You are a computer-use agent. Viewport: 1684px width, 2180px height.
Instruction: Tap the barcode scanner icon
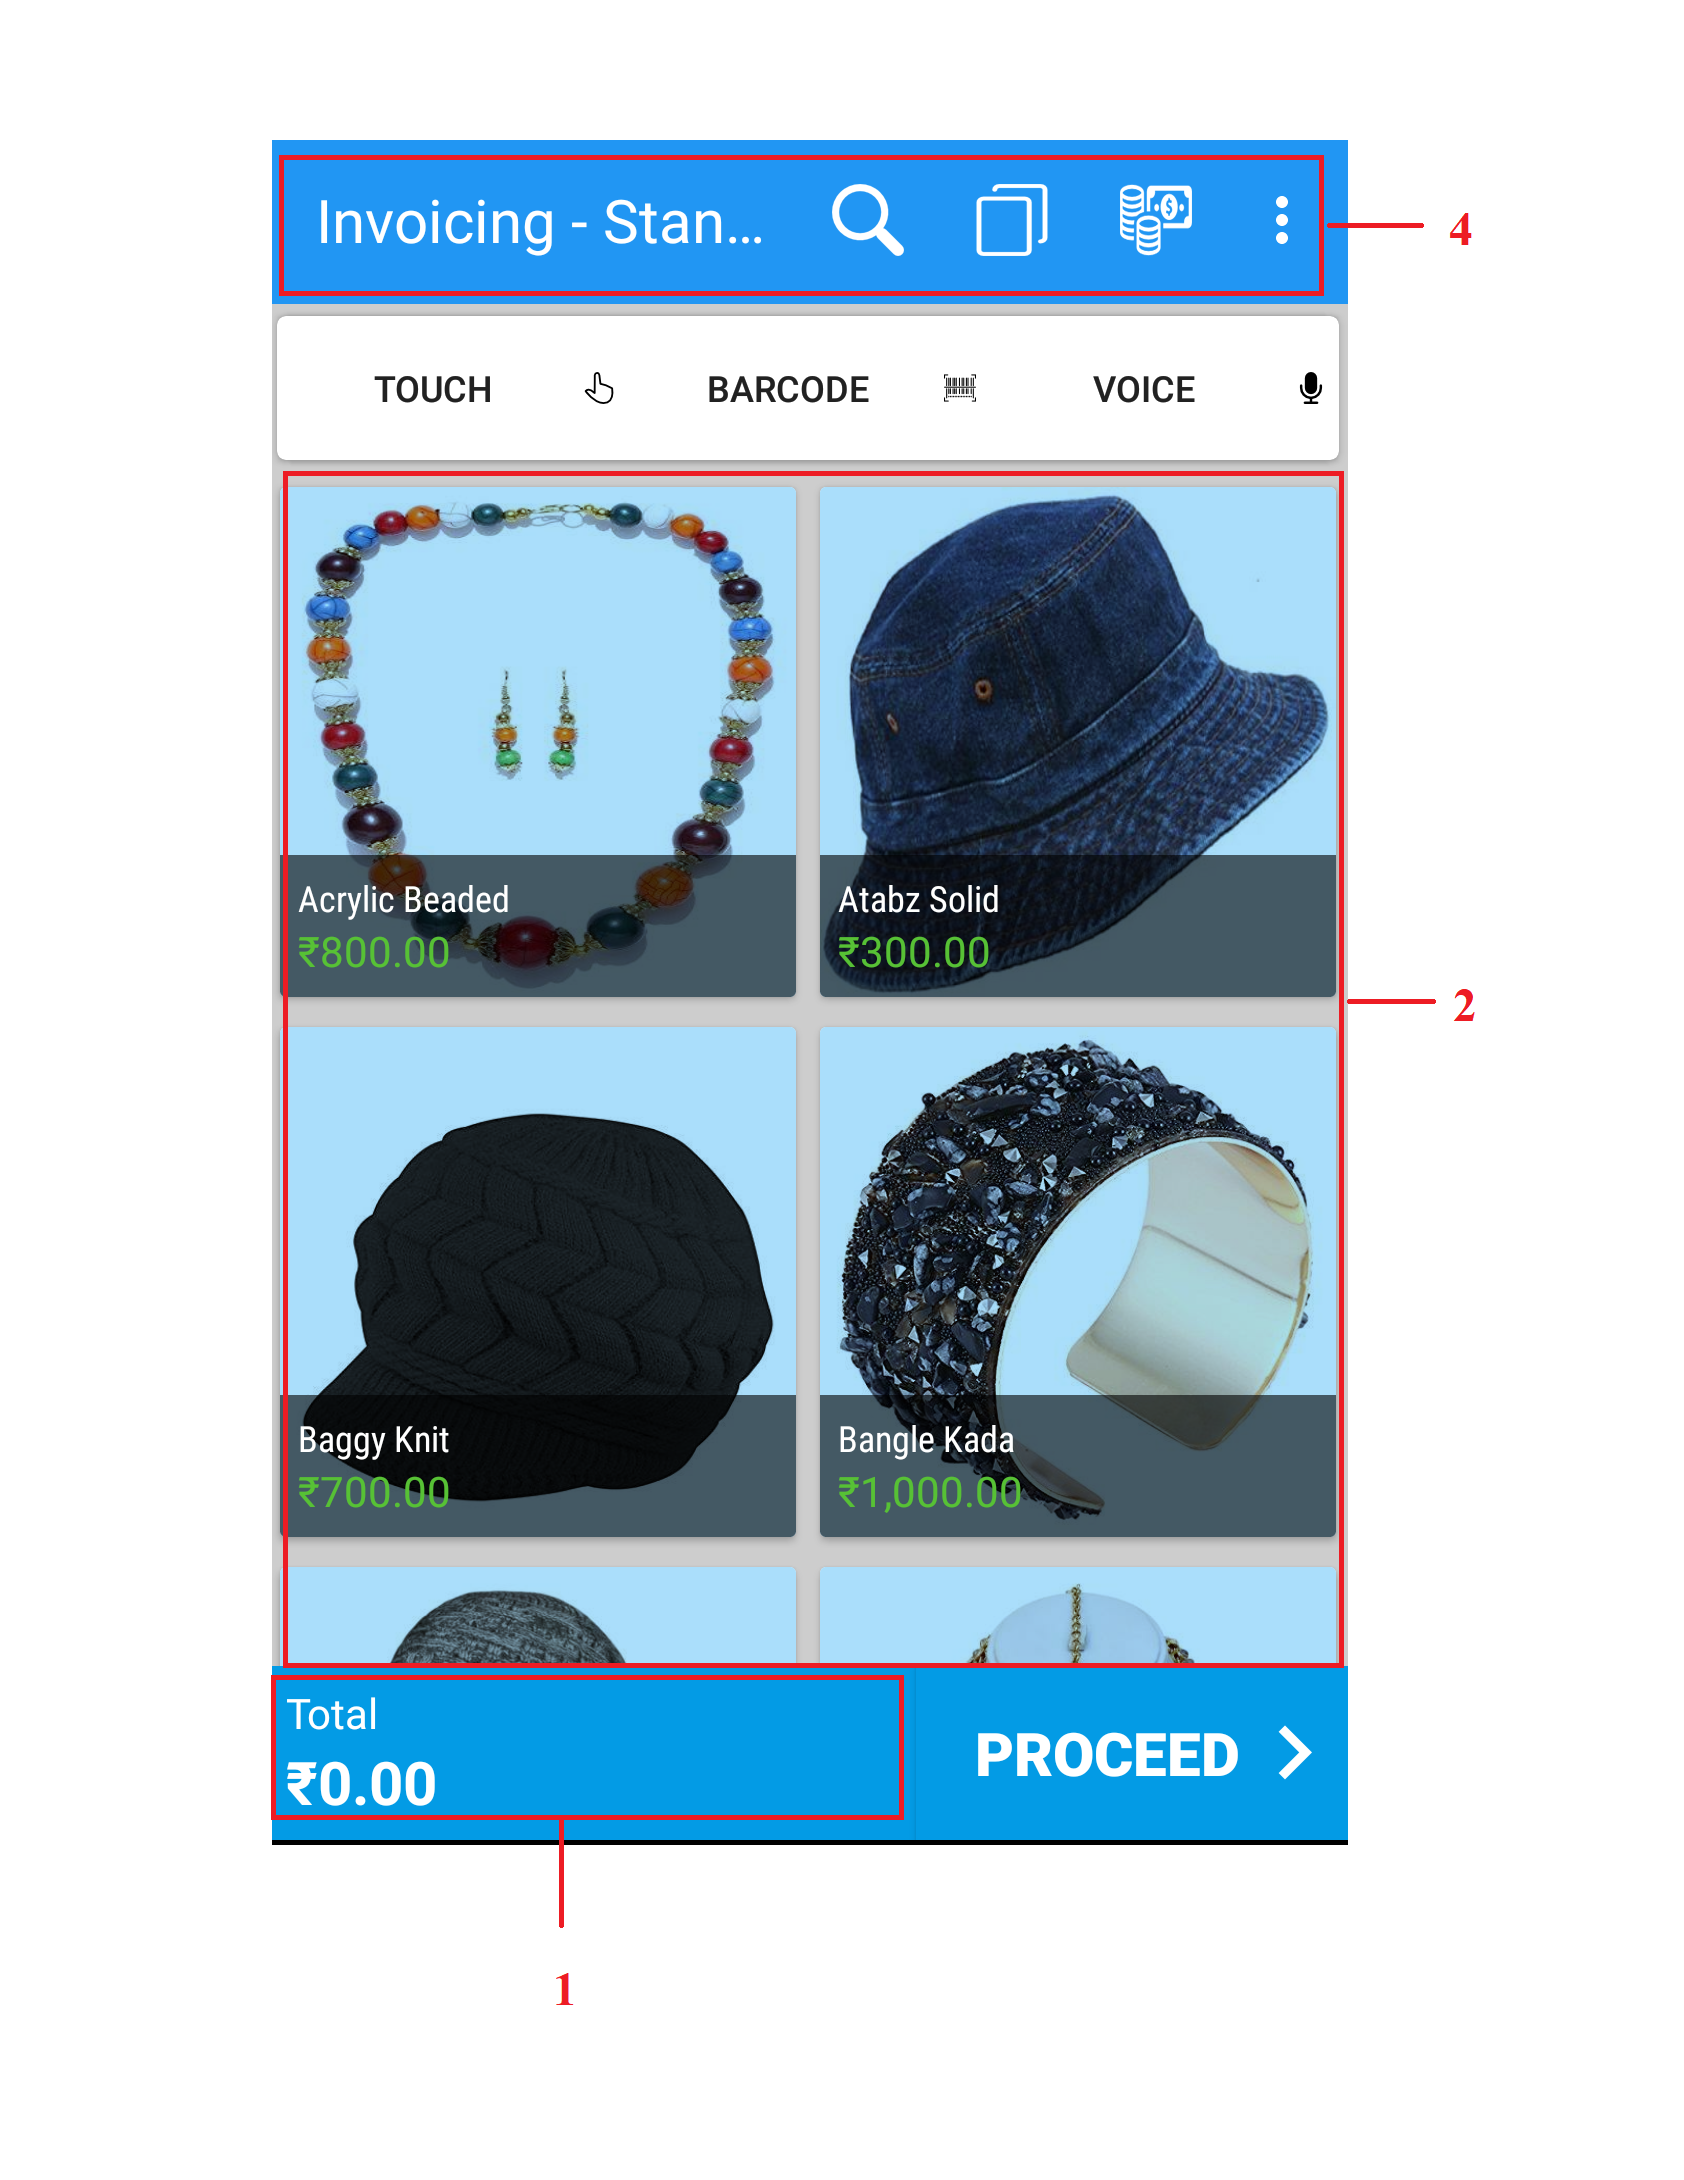(960, 388)
